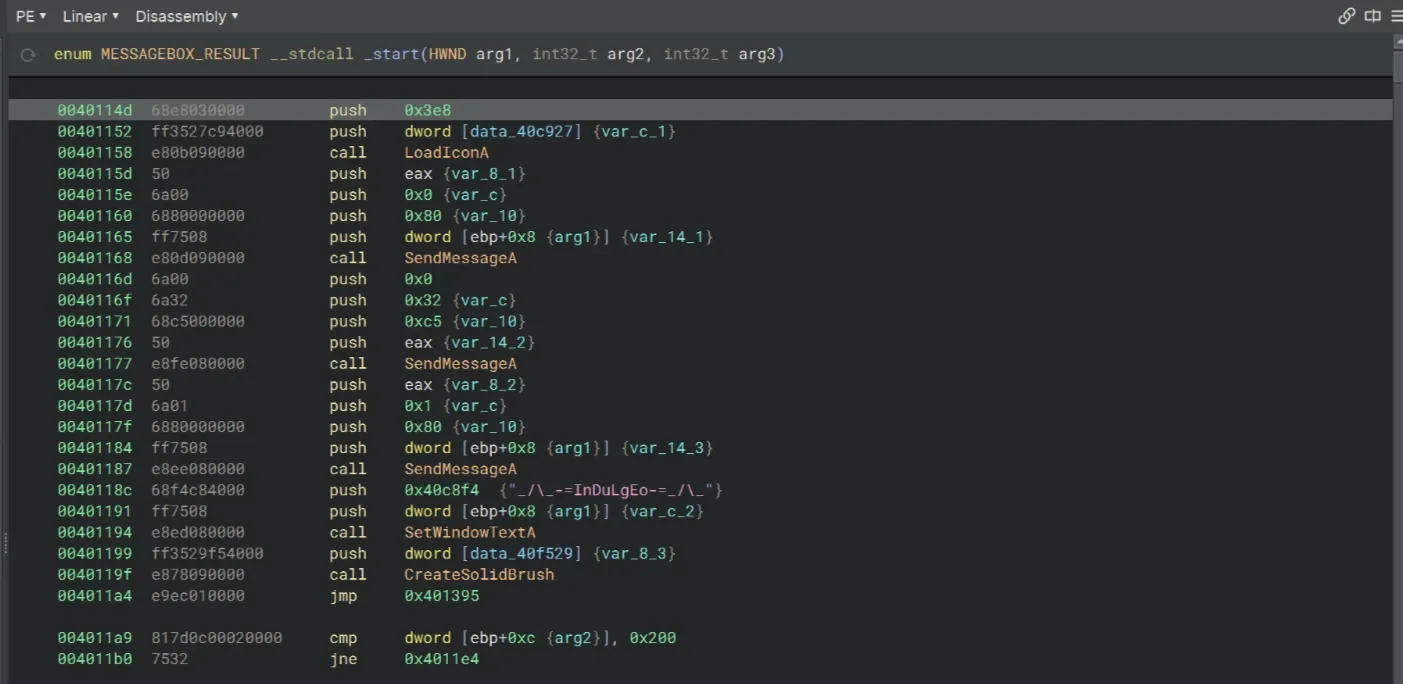Select data_40f529 data reference

[519, 553]
